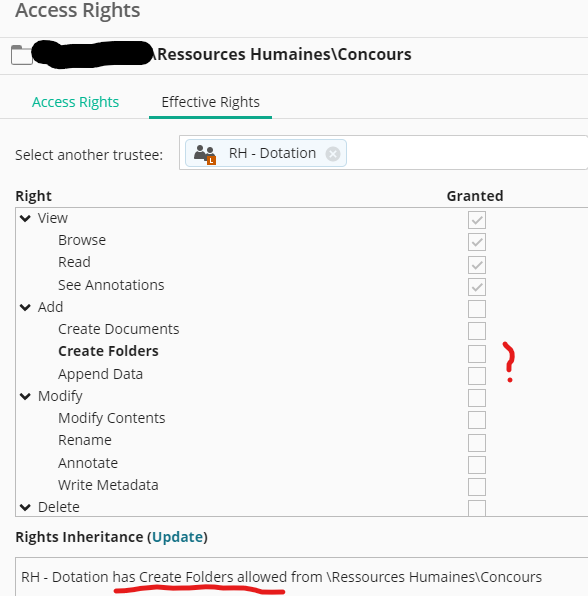Collapse the Modify rights group
The height and width of the screenshot is (596, 588).
click(x=25, y=396)
